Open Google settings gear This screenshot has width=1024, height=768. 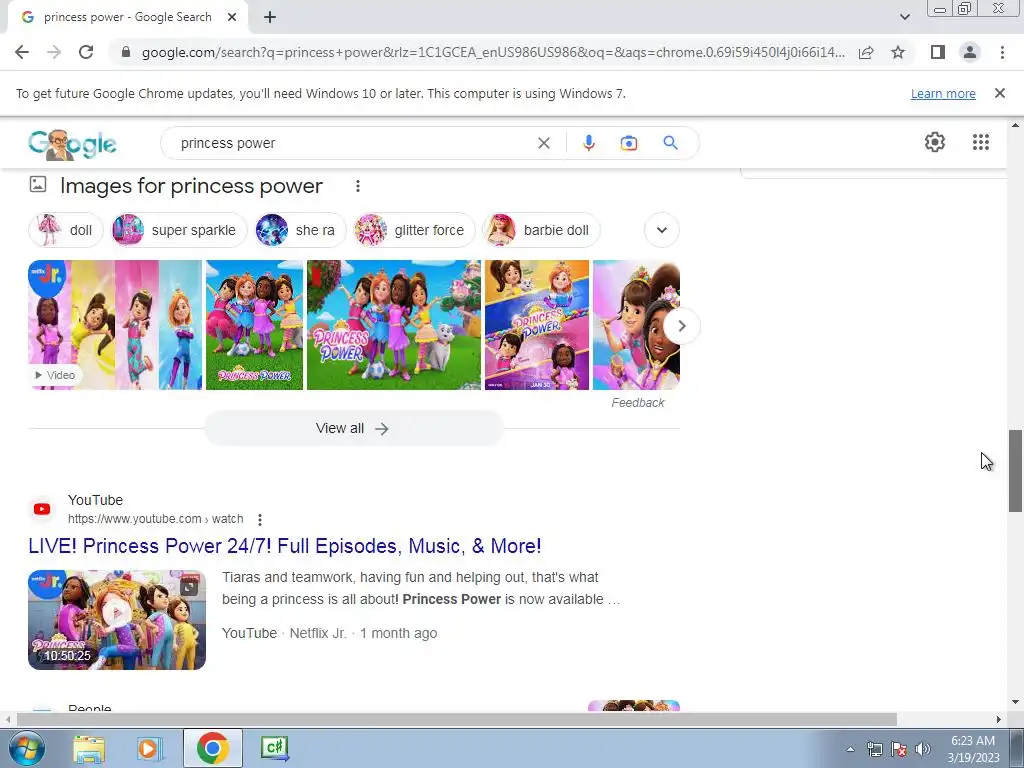click(935, 142)
